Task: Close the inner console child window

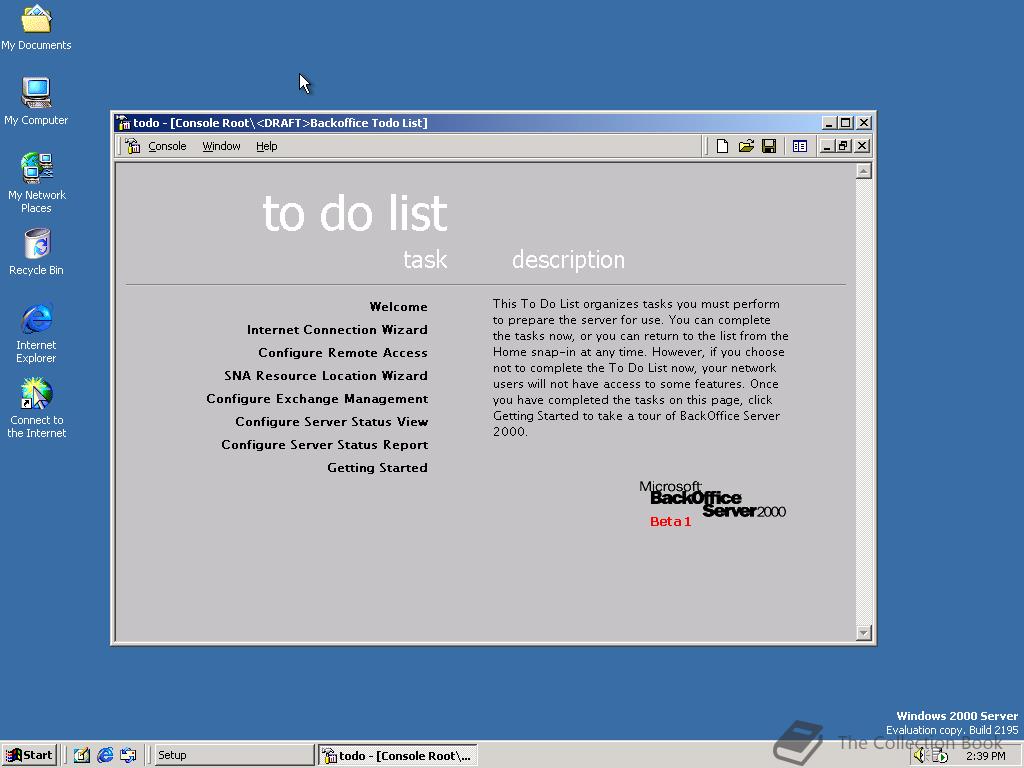Action: [862, 146]
